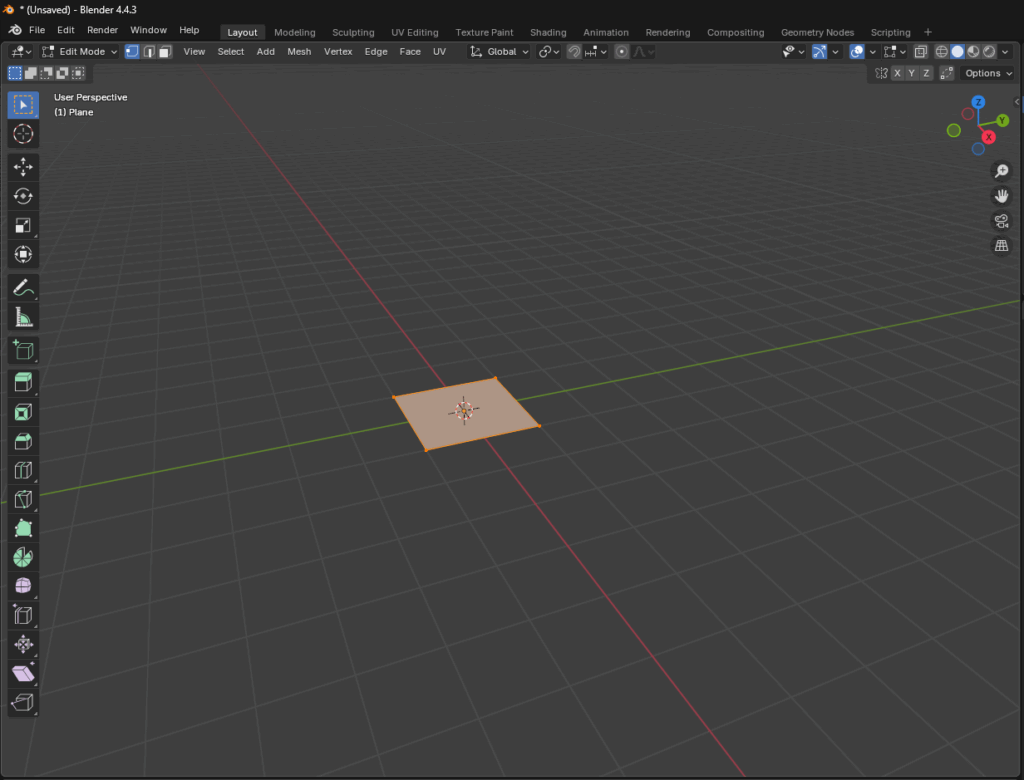Switch to material preview shading
The width and height of the screenshot is (1024, 780).
click(974, 52)
